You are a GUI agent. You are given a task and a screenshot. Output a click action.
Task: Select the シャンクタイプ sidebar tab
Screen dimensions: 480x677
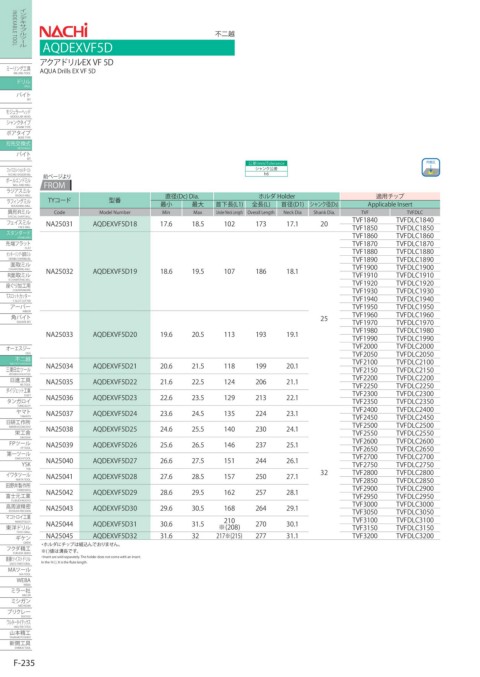tap(16, 123)
